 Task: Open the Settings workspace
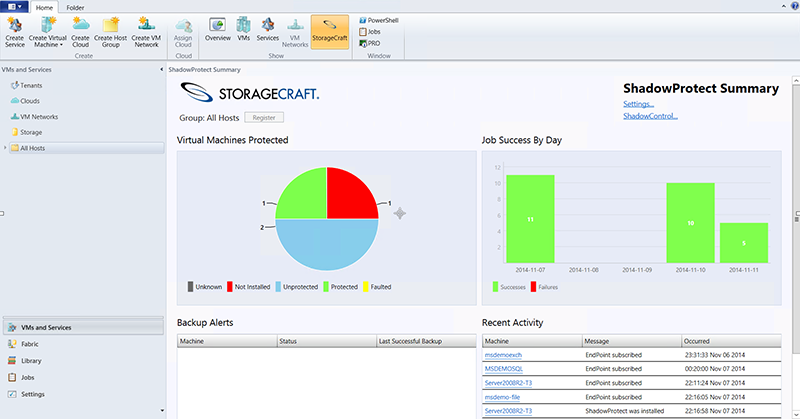(26, 394)
